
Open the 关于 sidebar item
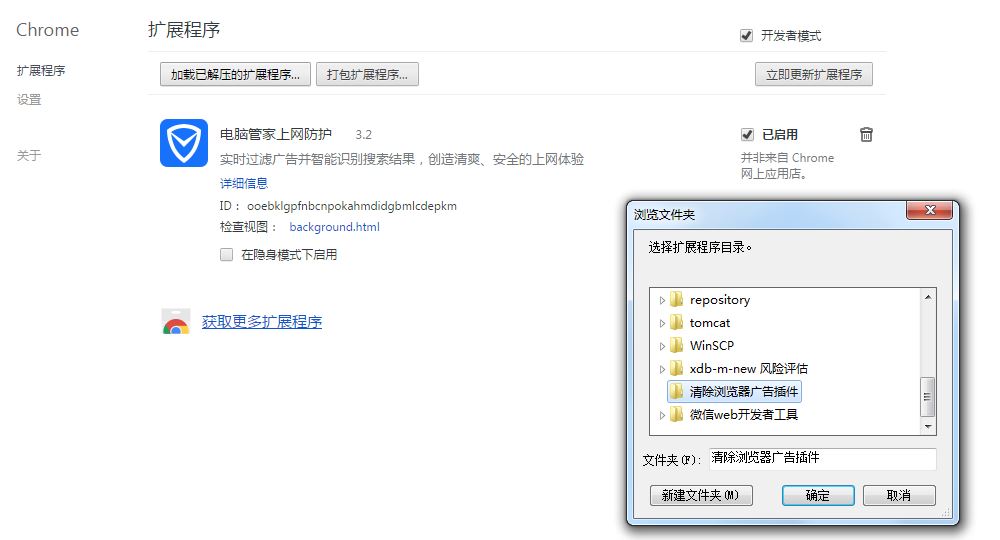coord(29,155)
